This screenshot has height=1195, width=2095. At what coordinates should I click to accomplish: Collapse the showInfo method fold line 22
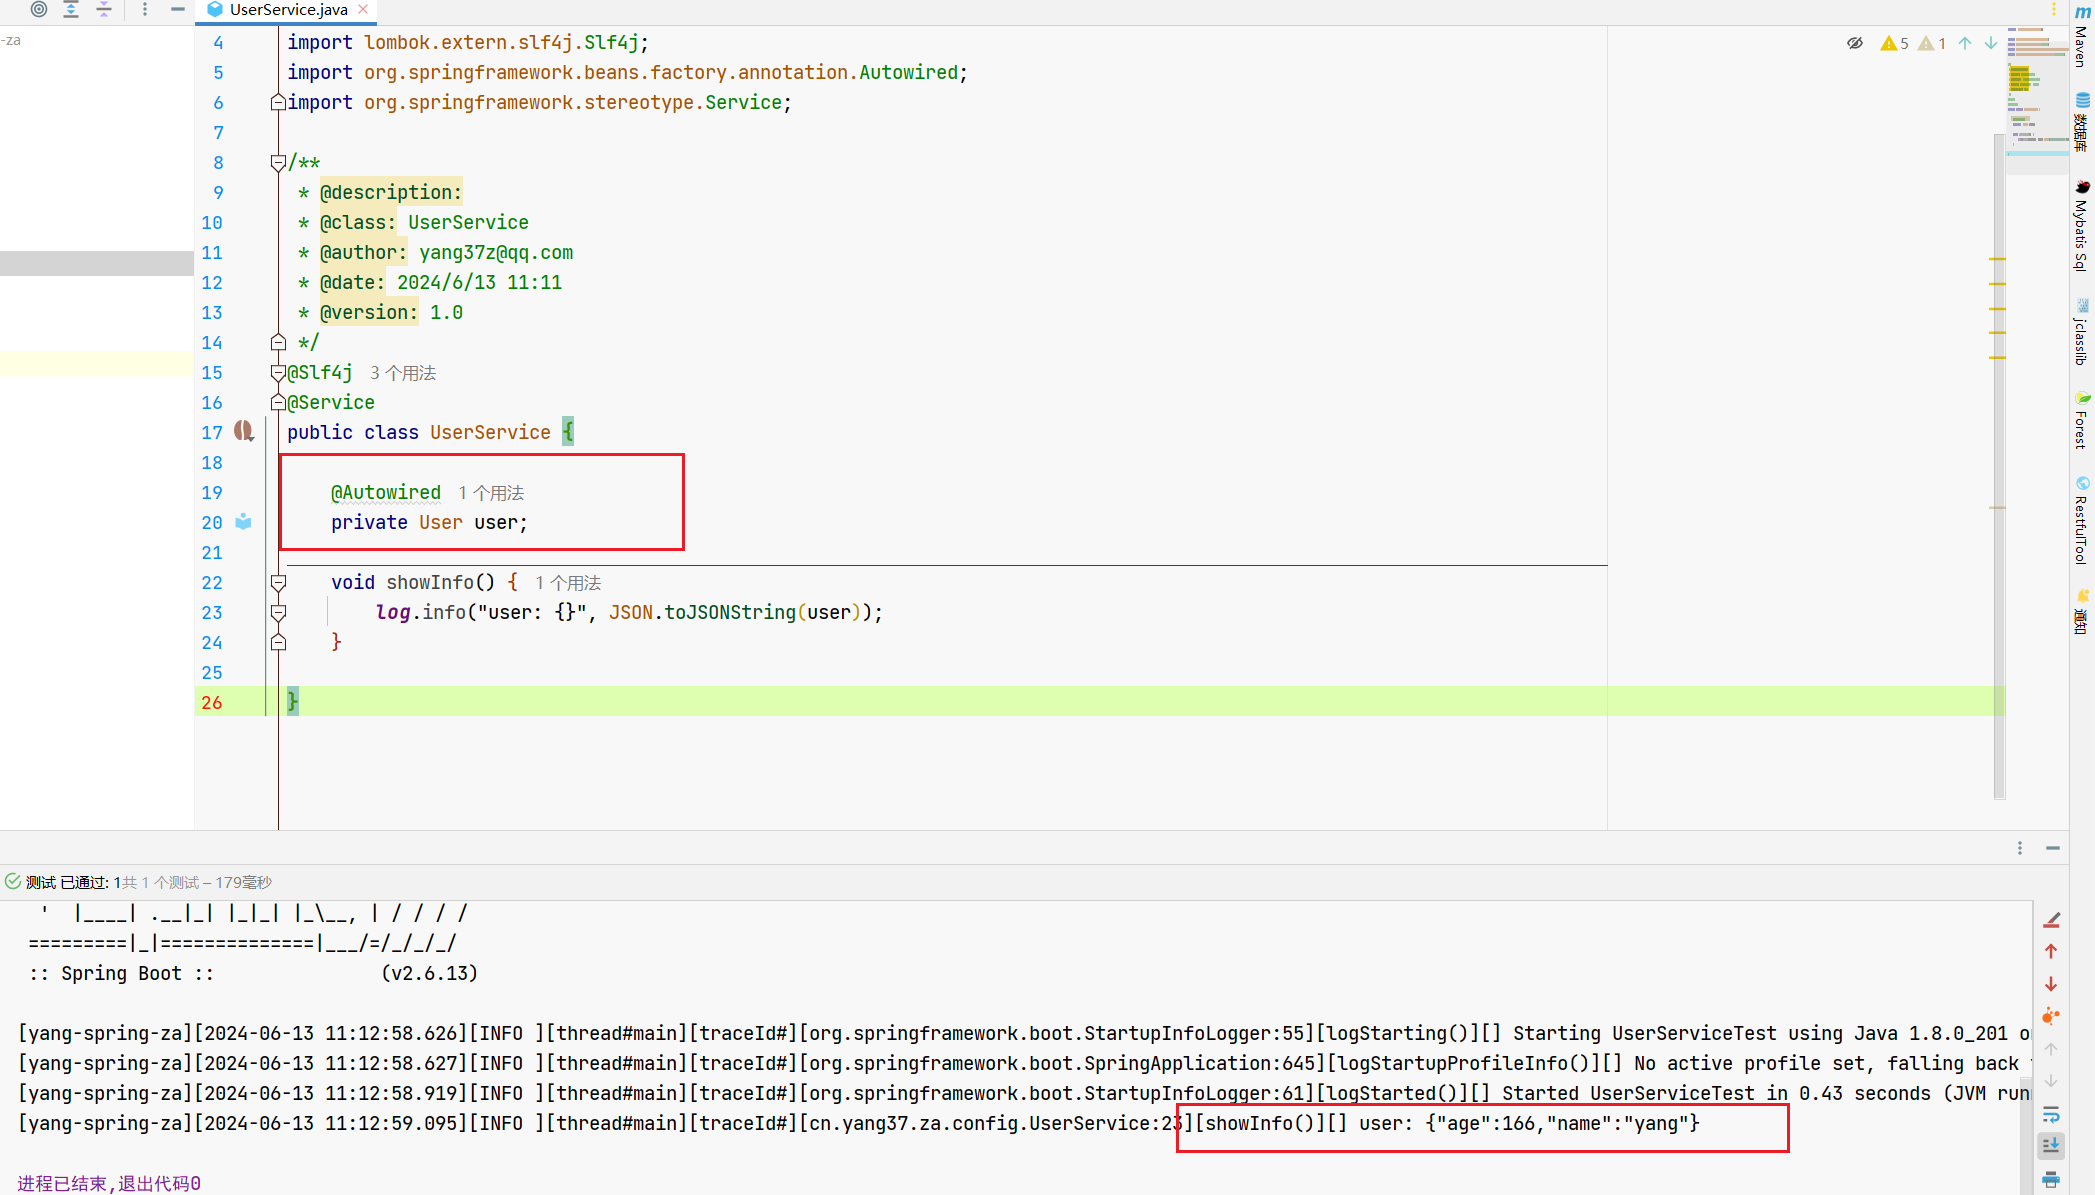coord(278,582)
